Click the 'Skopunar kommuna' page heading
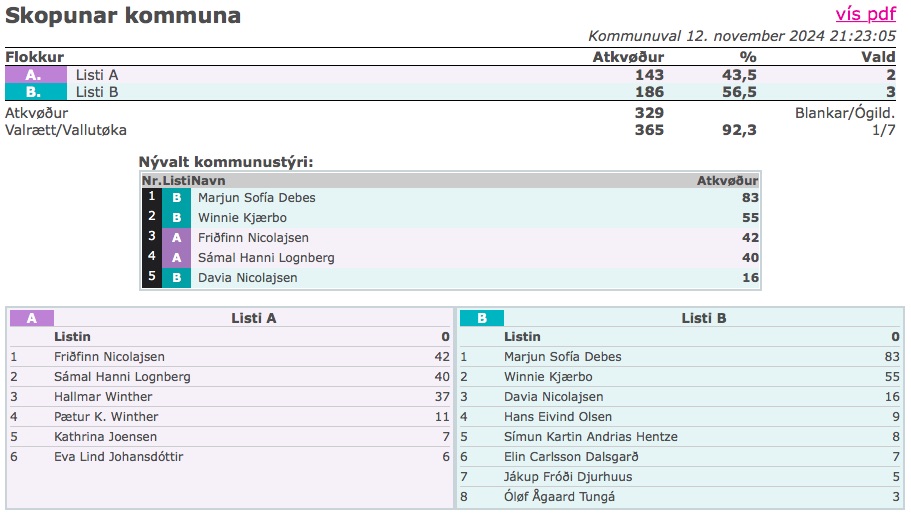Viewport: 911px width, 515px height. tap(123, 16)
